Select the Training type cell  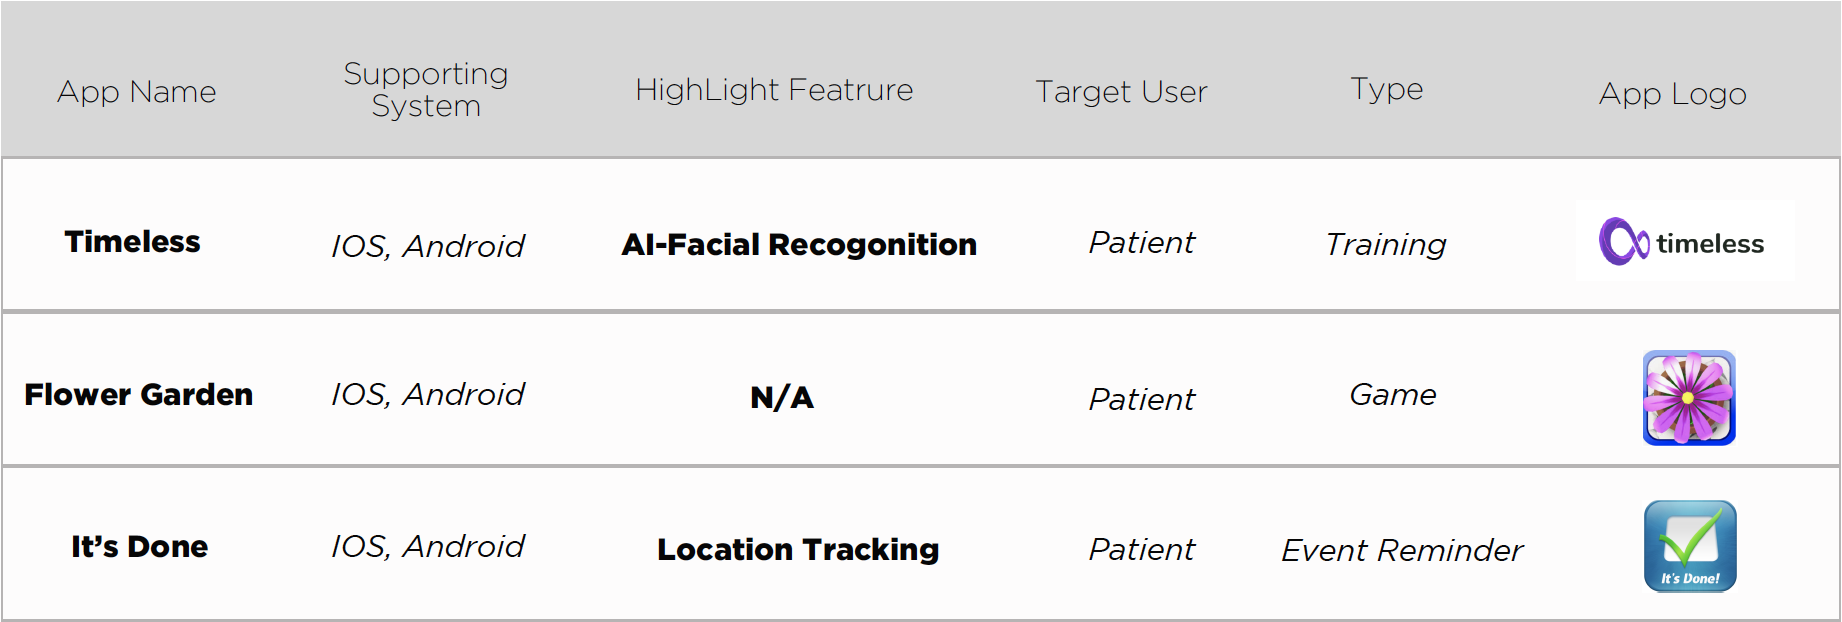(1386, 245)
